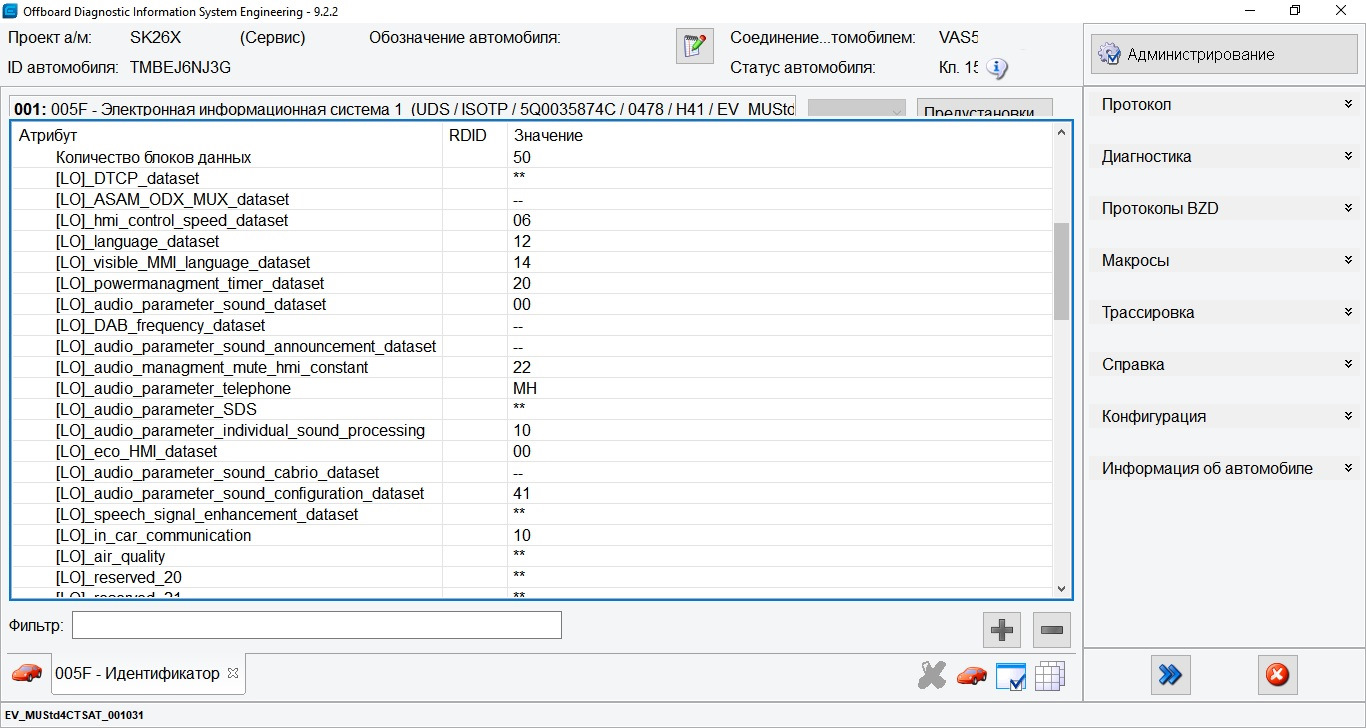Click value 14 of visible_MMI_language_dataset

pos(522,262)
